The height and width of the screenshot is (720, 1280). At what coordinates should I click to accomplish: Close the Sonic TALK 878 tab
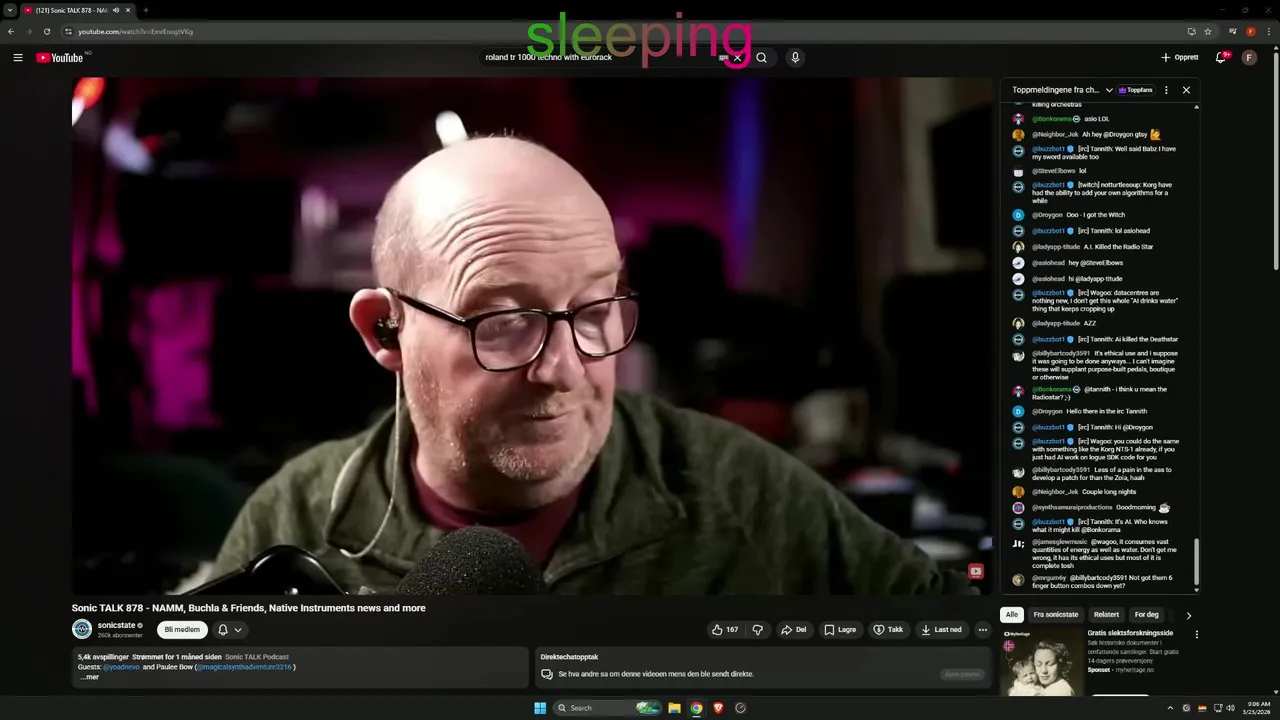coord(130,10)
